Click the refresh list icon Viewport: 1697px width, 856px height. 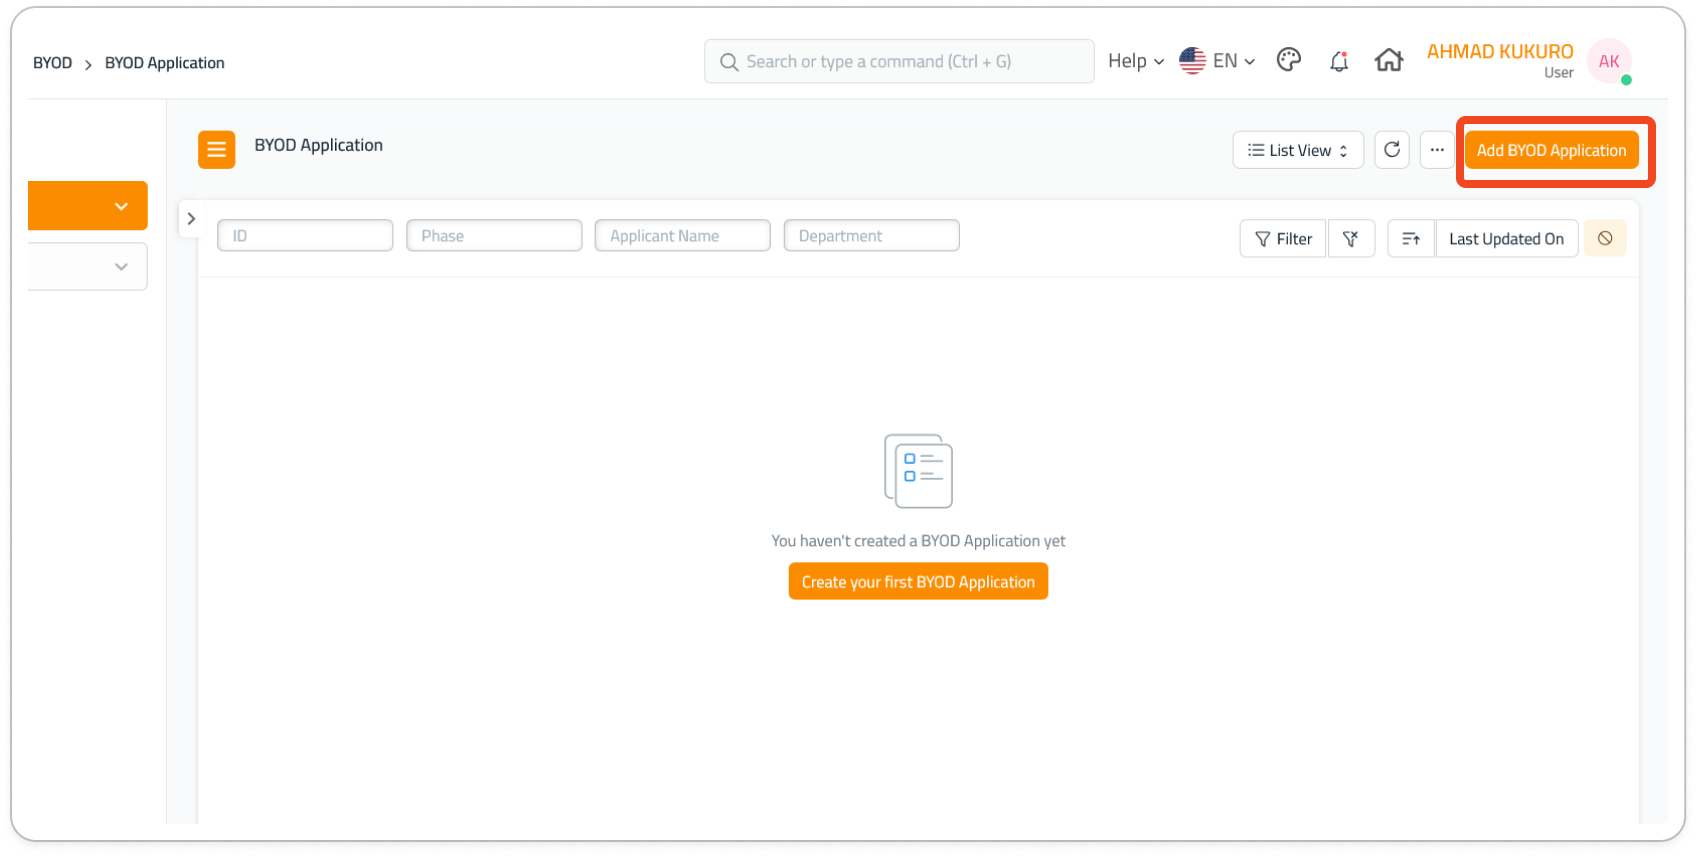coord(1391,150)
